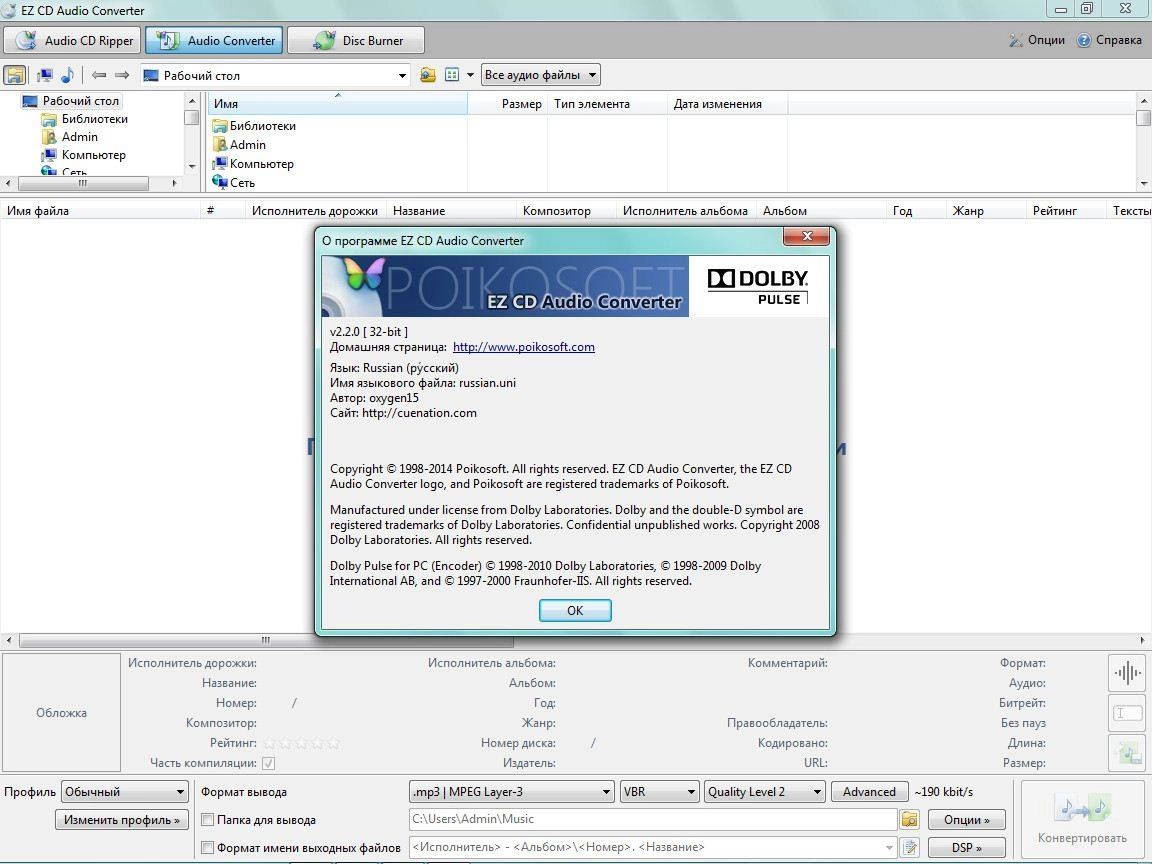Edit filename format with the notepad icon

[910, 848]
